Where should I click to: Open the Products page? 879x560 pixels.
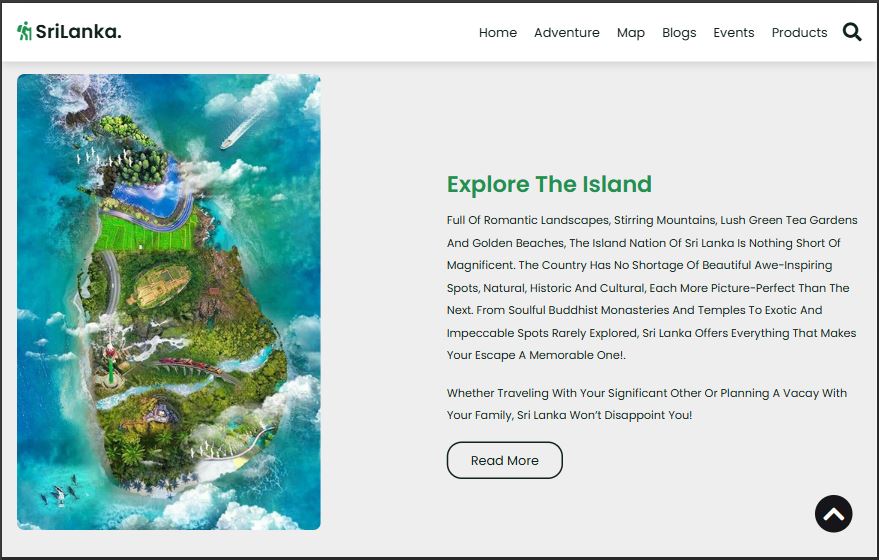tap(799, 33)
